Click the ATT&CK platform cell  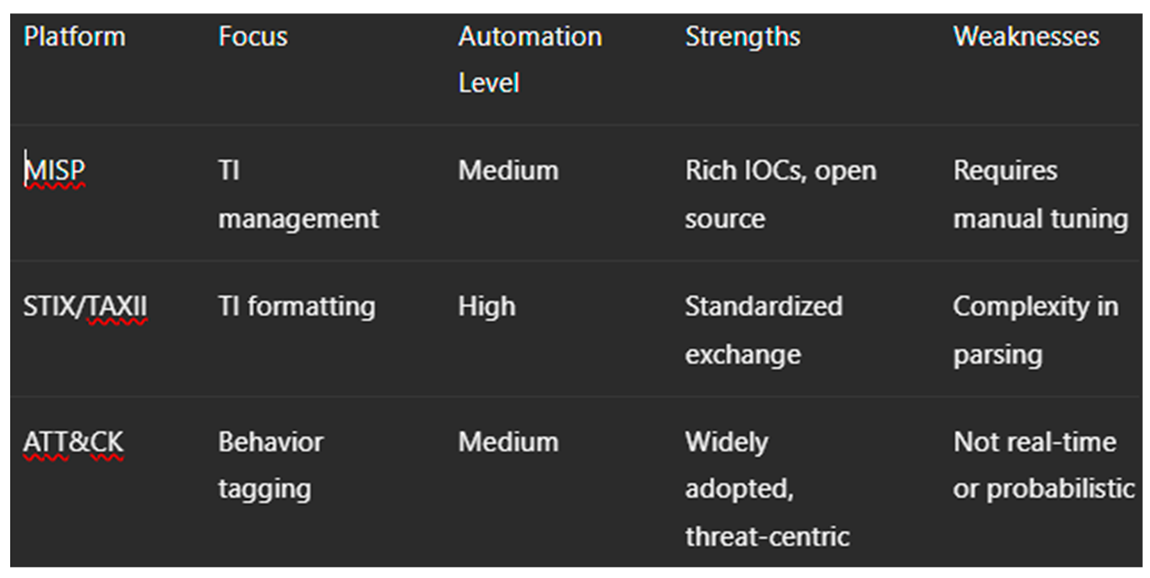73,442
